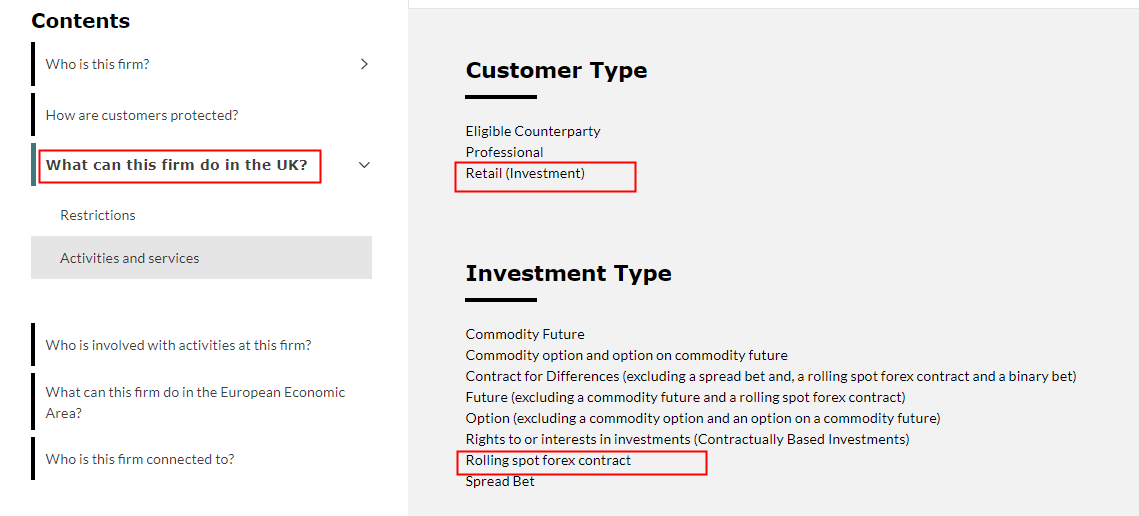Screen dimensions: 1139x516
Task: Click the "Professional" customer type entry
Action: pyautogui.click(x=505, y=152)
